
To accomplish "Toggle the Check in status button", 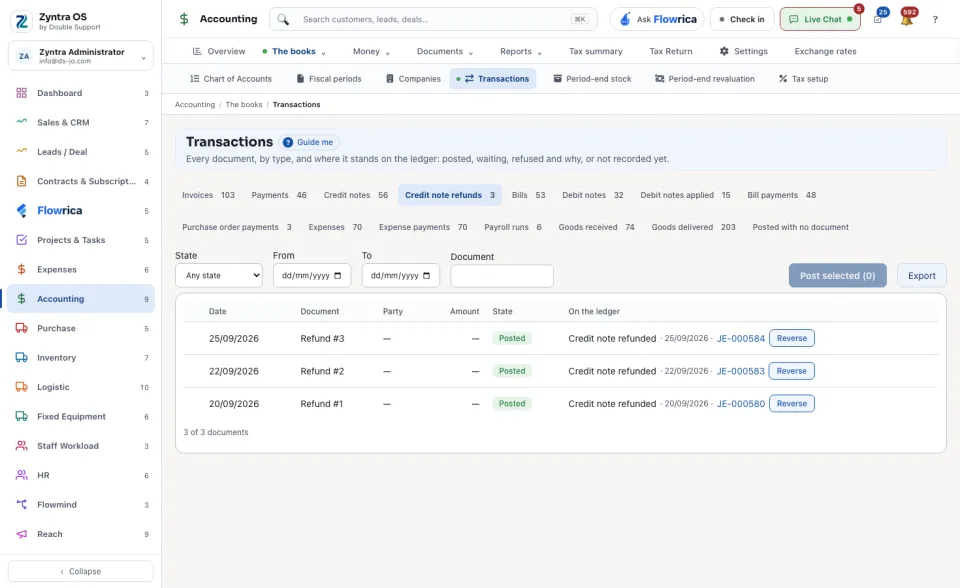I will pyautogui.click(x=742, y=20).
